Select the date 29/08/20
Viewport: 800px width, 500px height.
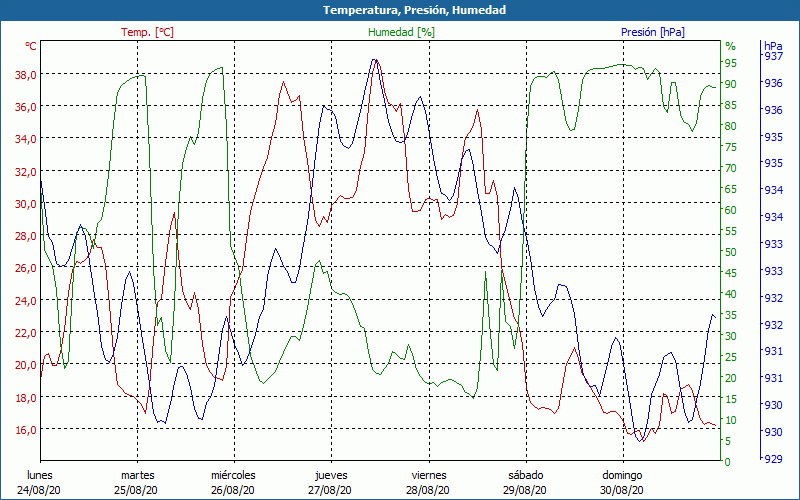(x=524, y=490)
